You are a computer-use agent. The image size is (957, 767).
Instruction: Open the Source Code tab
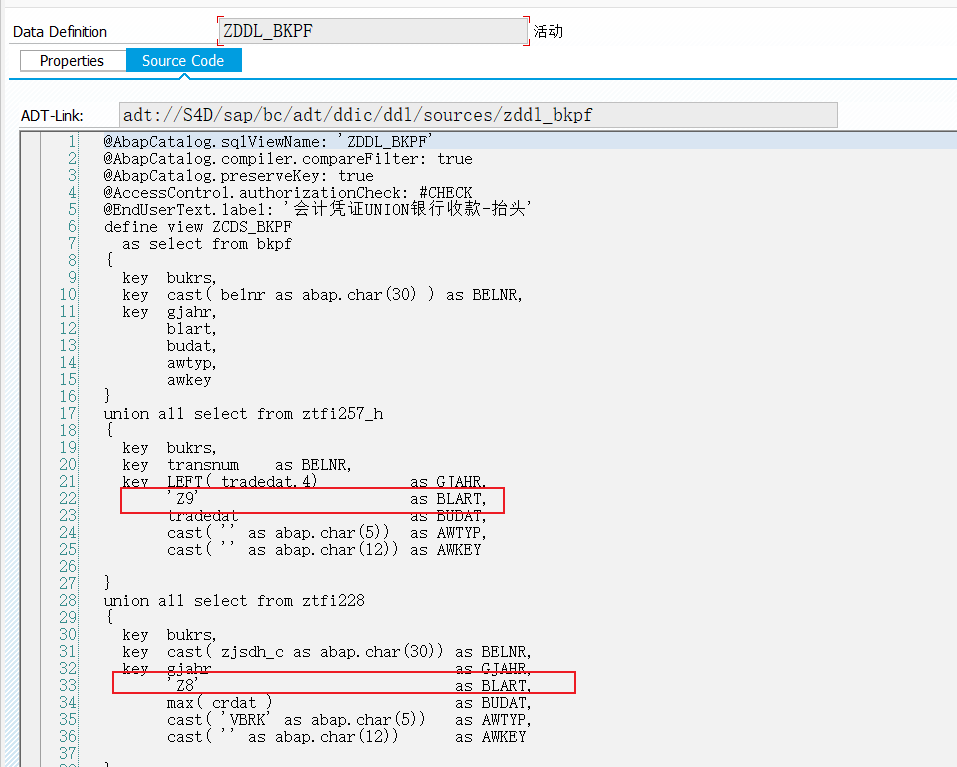point(183,61)
